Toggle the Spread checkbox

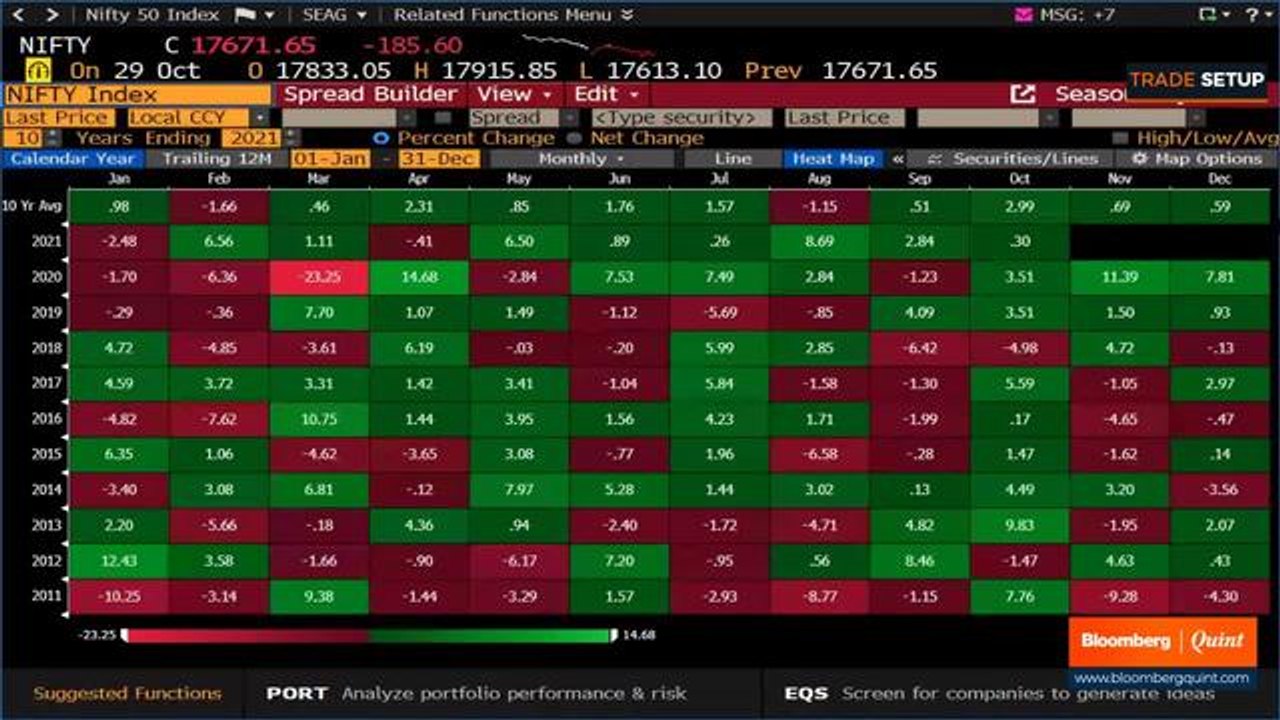coord(444,118)
